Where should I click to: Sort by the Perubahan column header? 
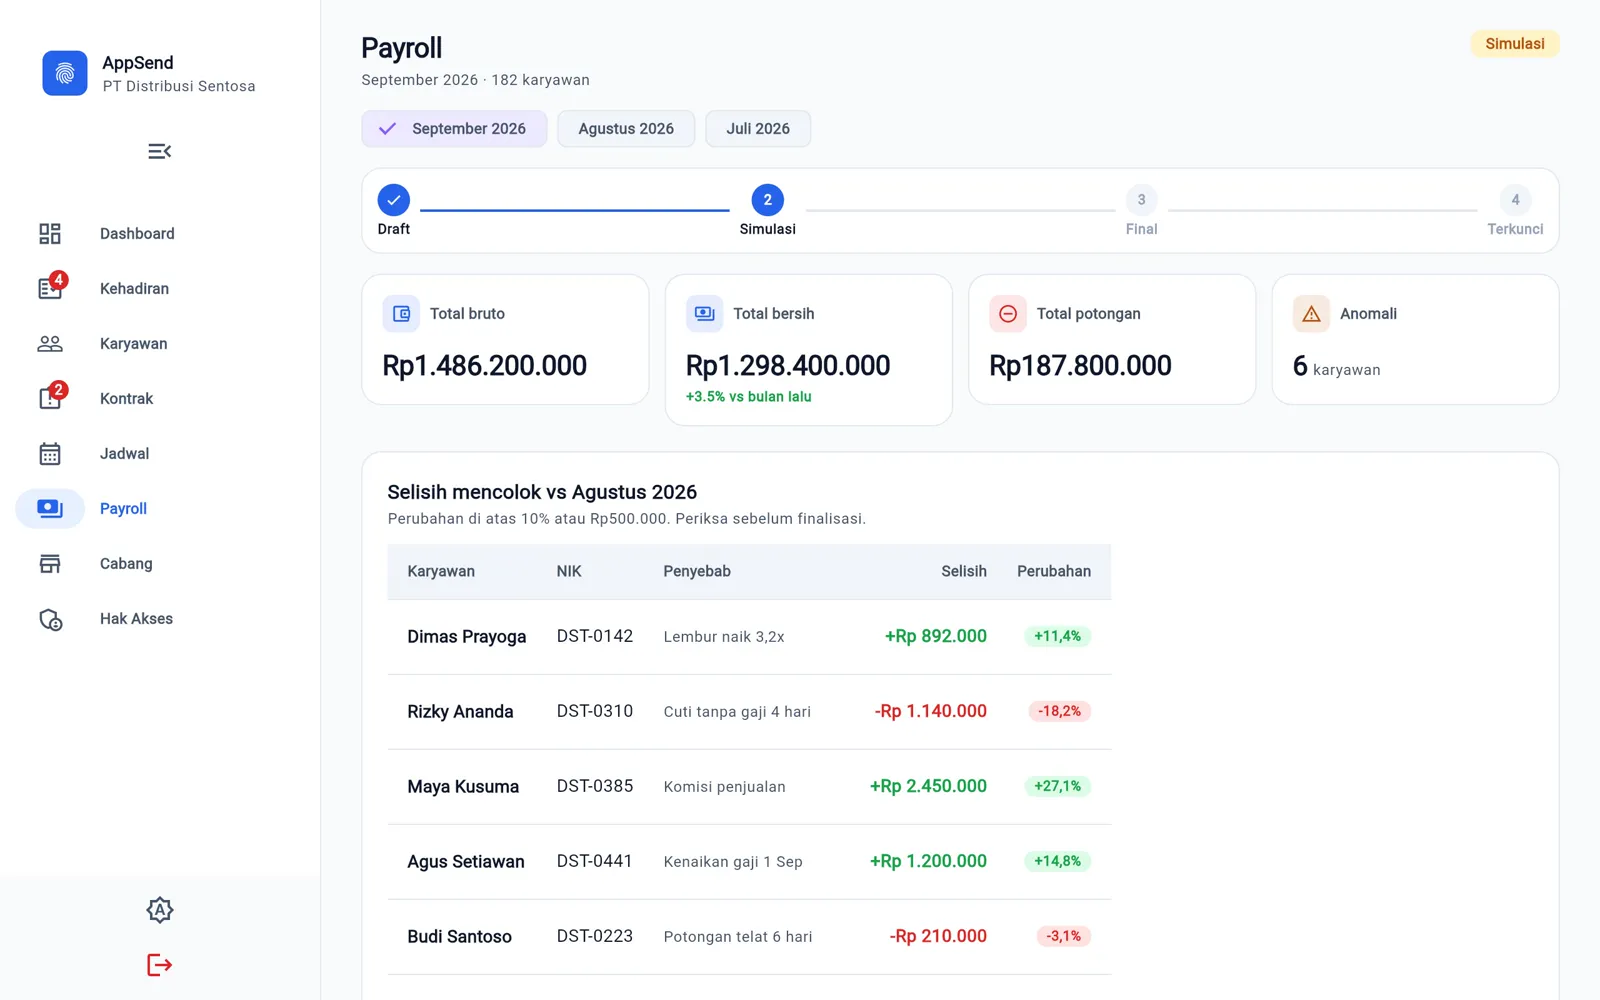tap(1054, 572)
